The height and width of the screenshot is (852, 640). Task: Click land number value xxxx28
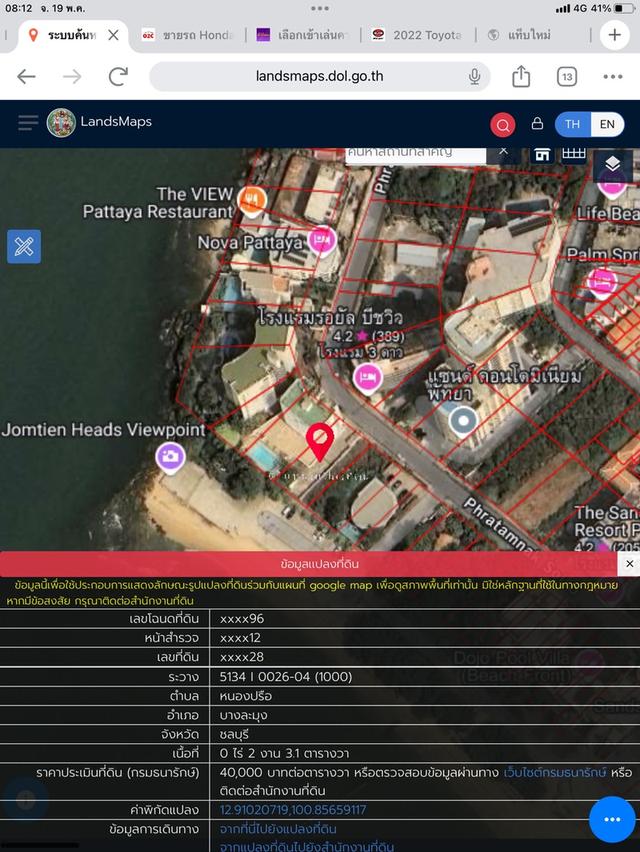point(242,656)
